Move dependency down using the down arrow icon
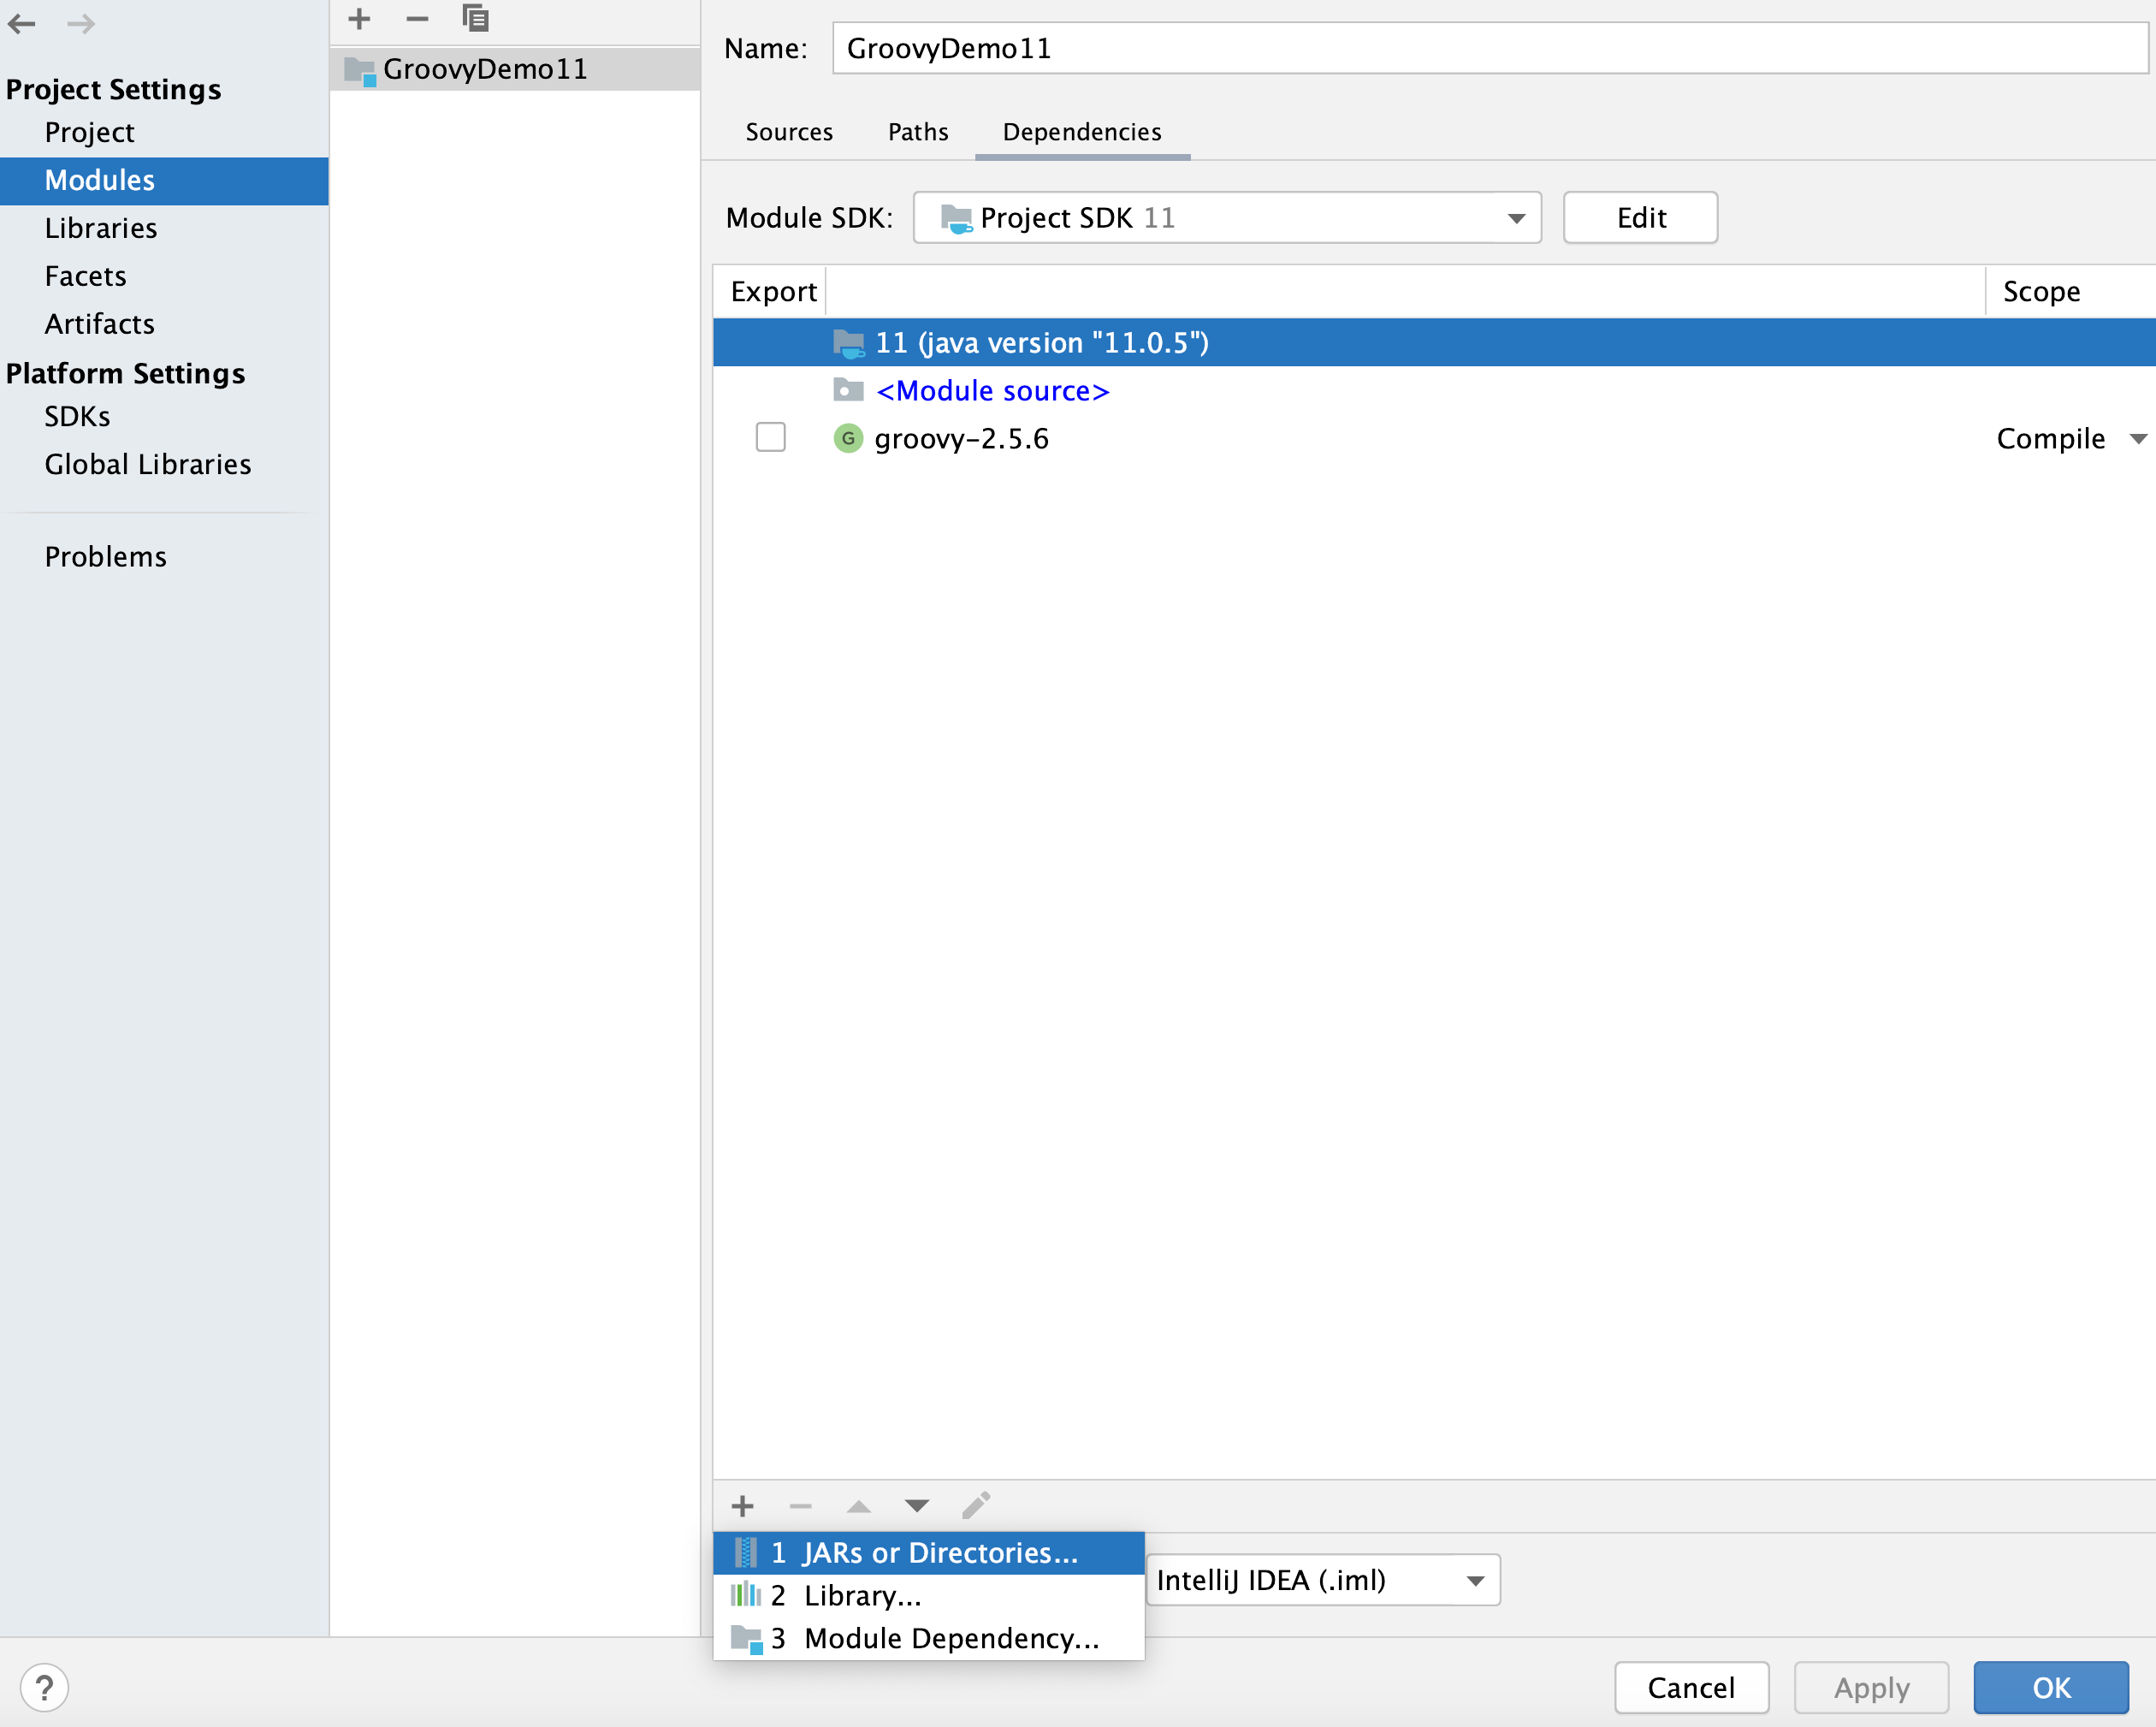2156x1727 pixels. tap(916, 1506)
